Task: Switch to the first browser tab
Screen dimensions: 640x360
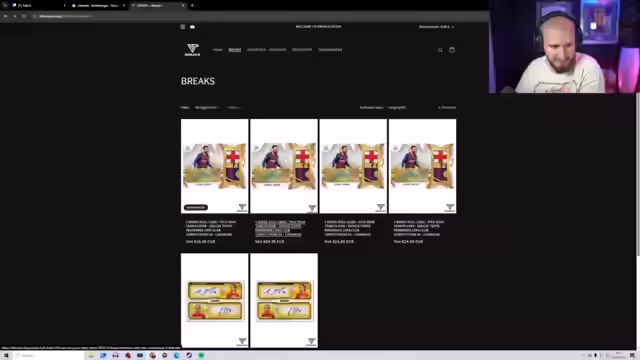Action: [38, 5]
